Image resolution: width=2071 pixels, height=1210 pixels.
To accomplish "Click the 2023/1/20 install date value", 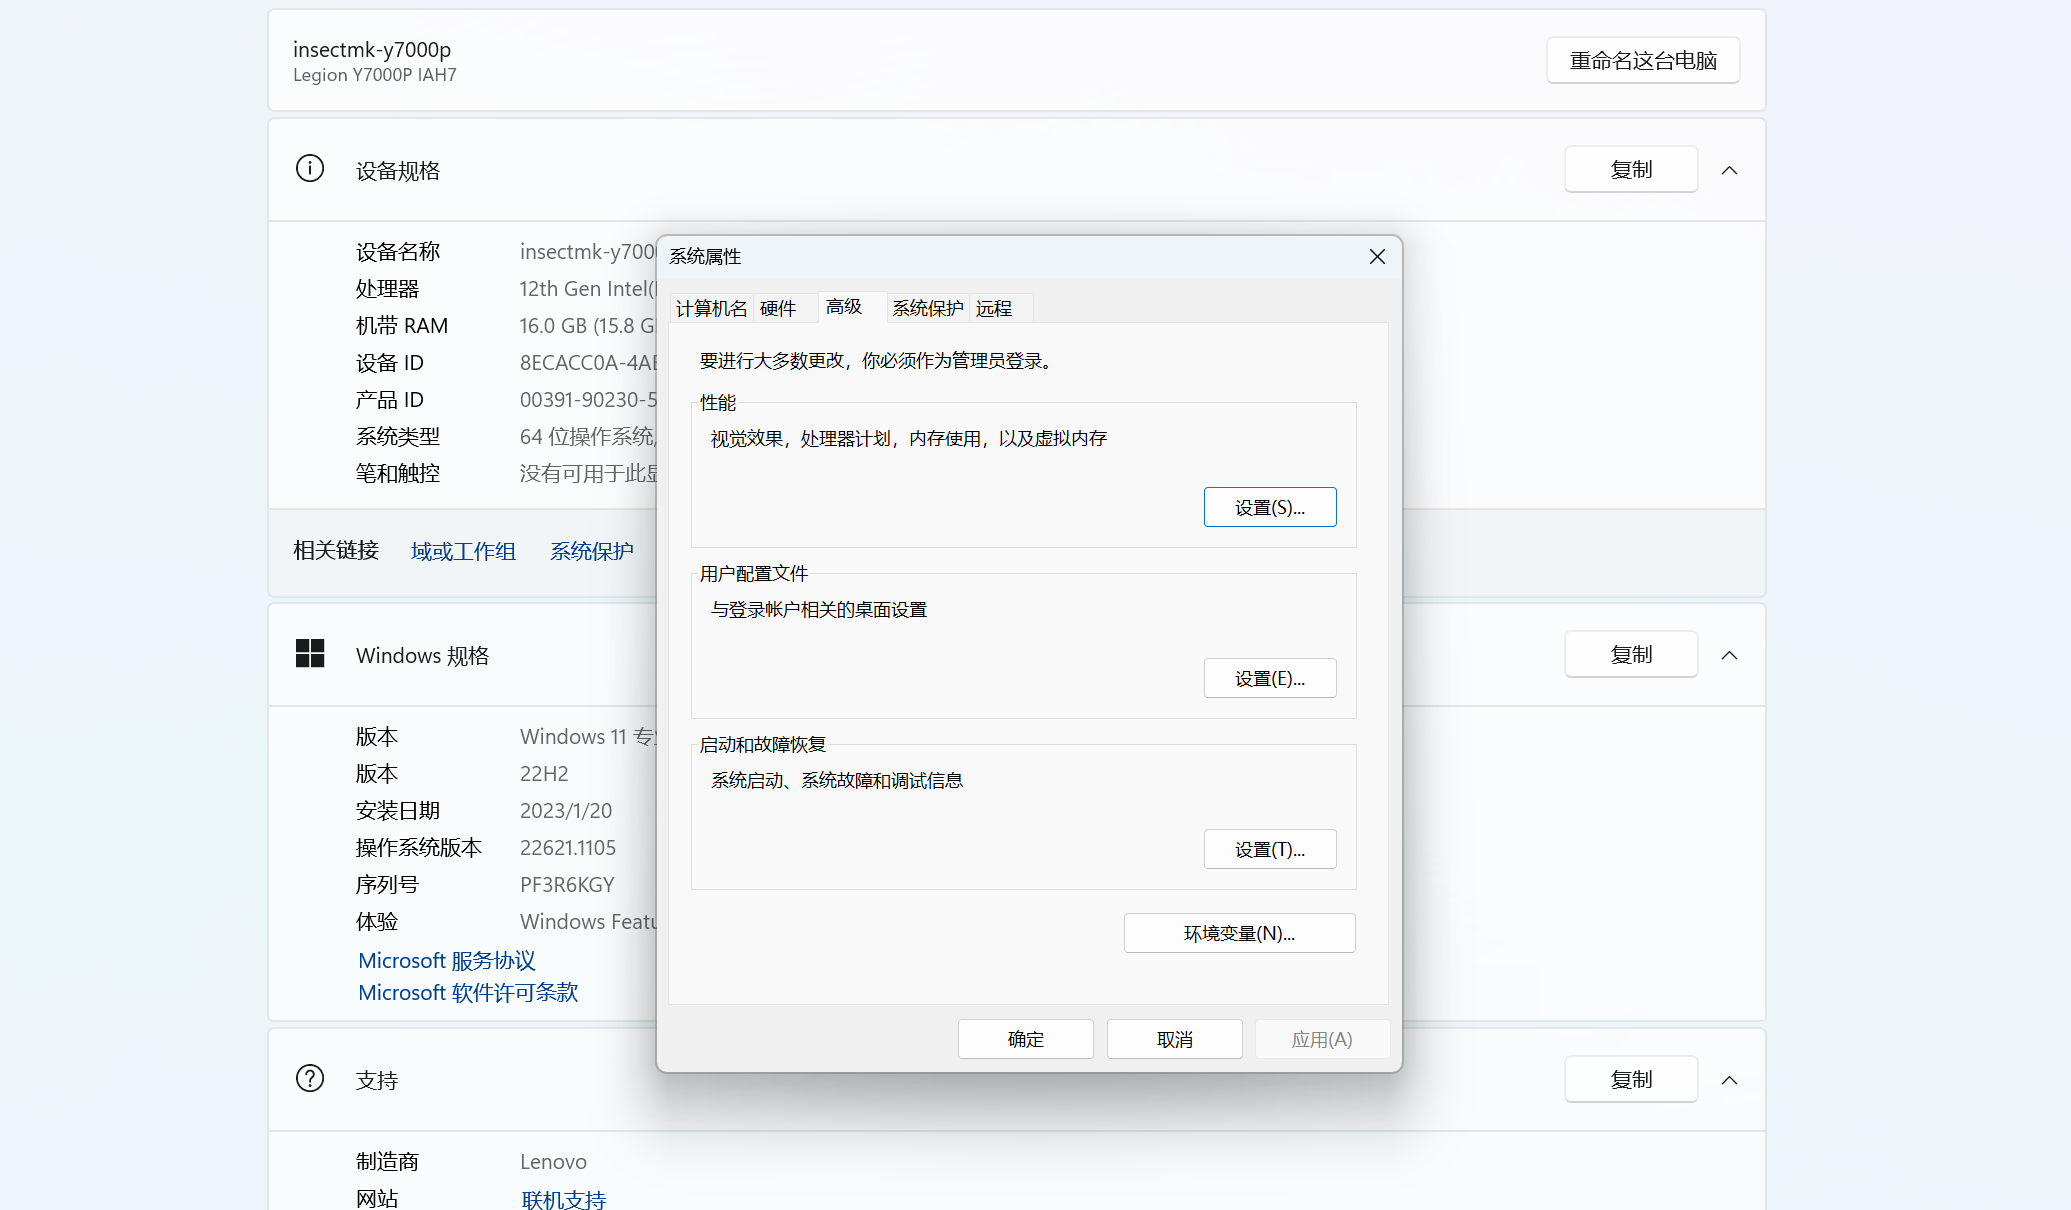I will click(566, 810).
